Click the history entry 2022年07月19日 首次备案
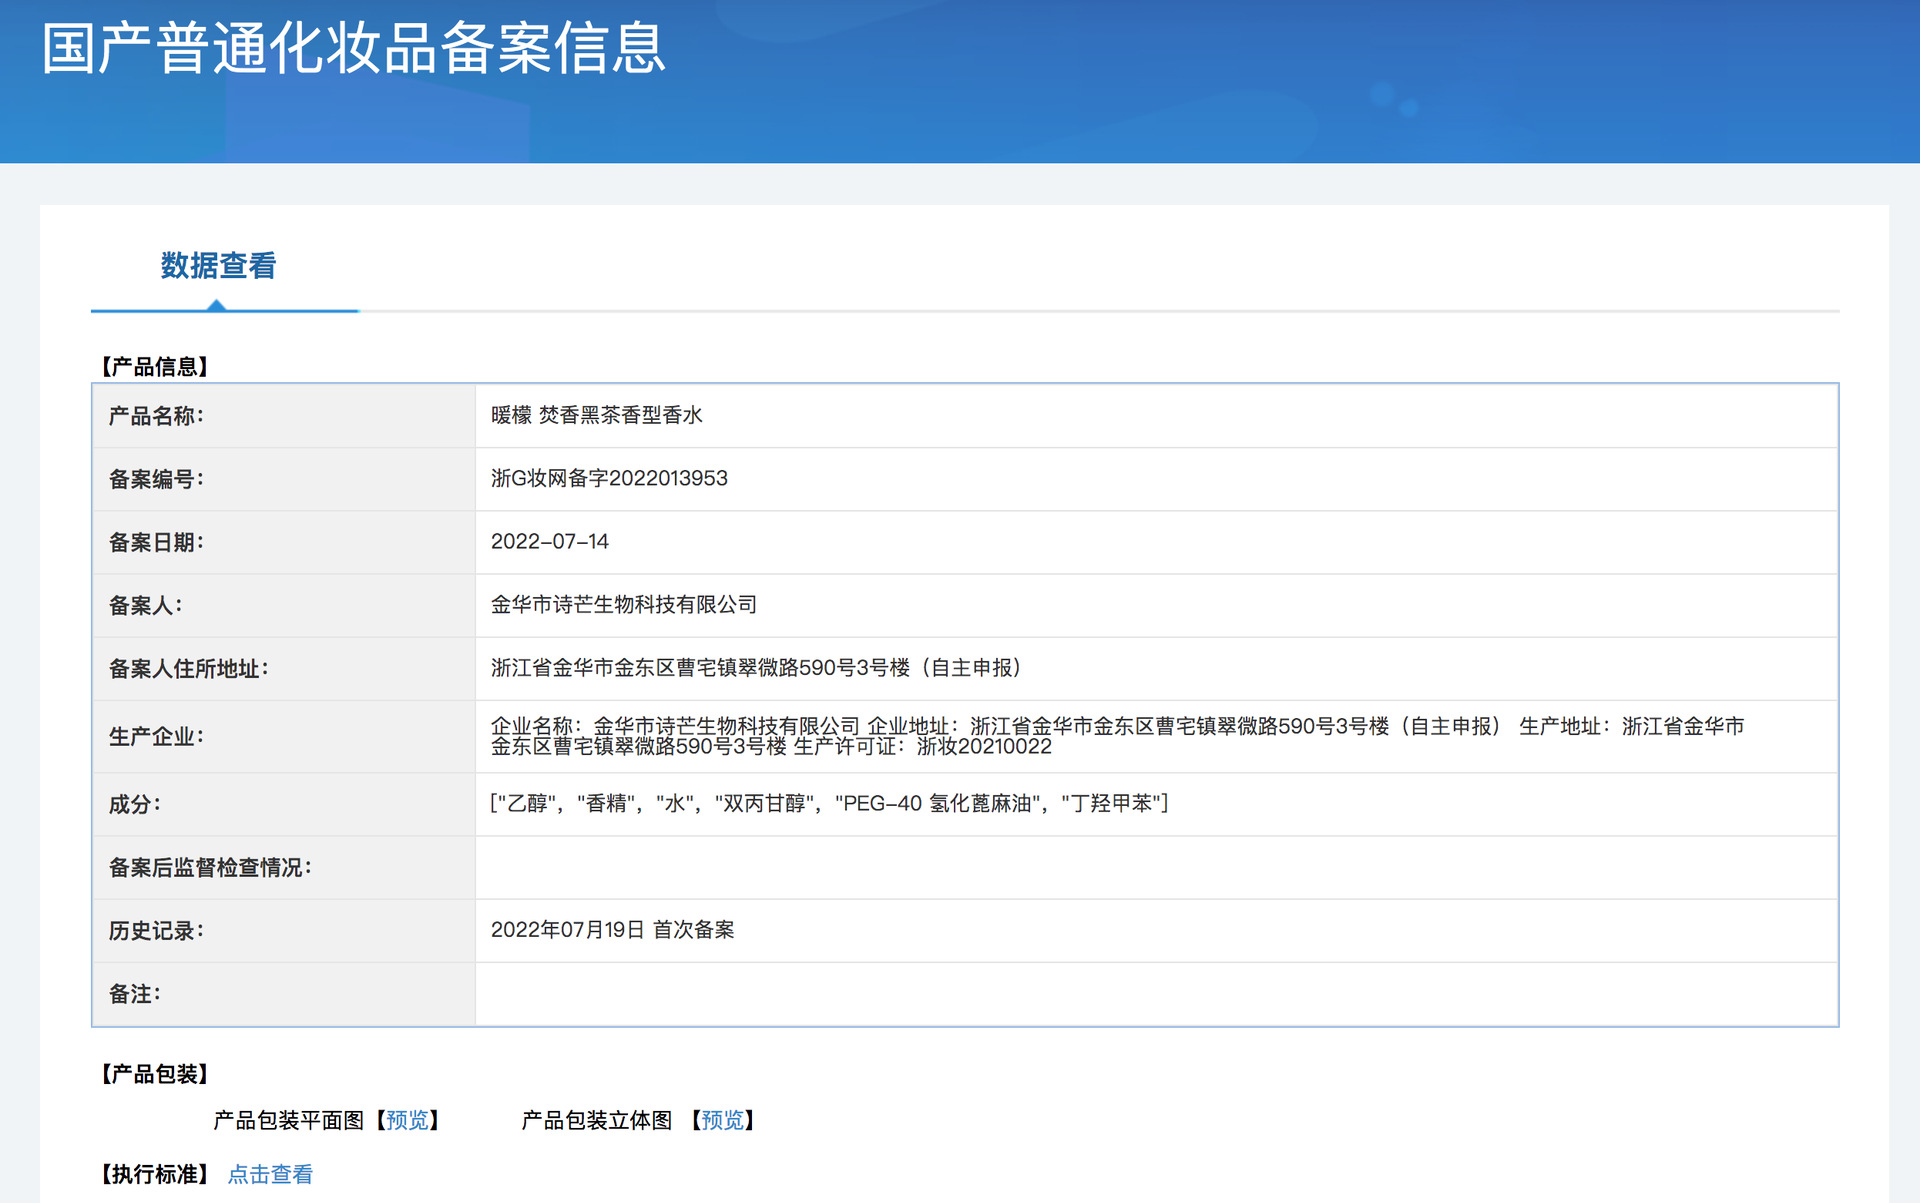The image size is (1920, 1203). [x=612, y=929]
